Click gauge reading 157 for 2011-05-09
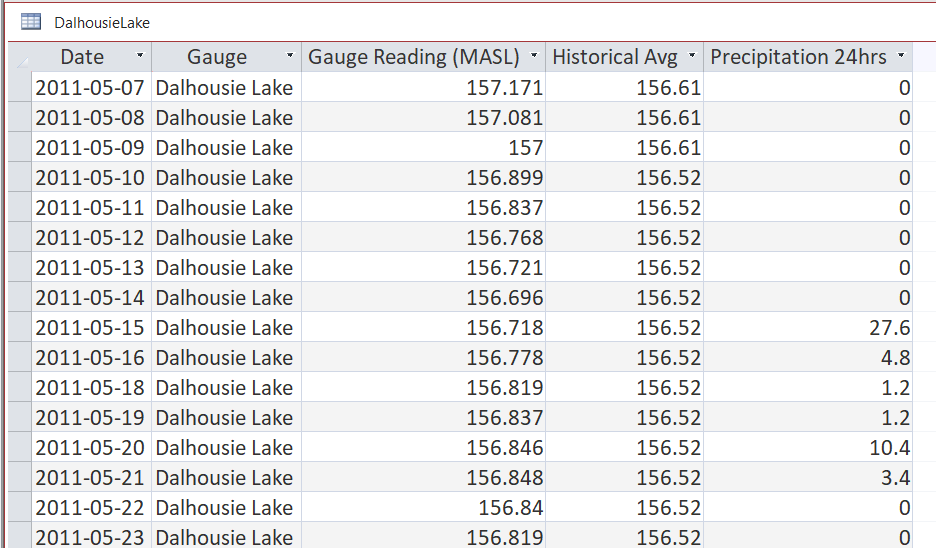Image resolution: width=936 pixels, height=548 pixels. pyautogui.click(x=423, y=147)
